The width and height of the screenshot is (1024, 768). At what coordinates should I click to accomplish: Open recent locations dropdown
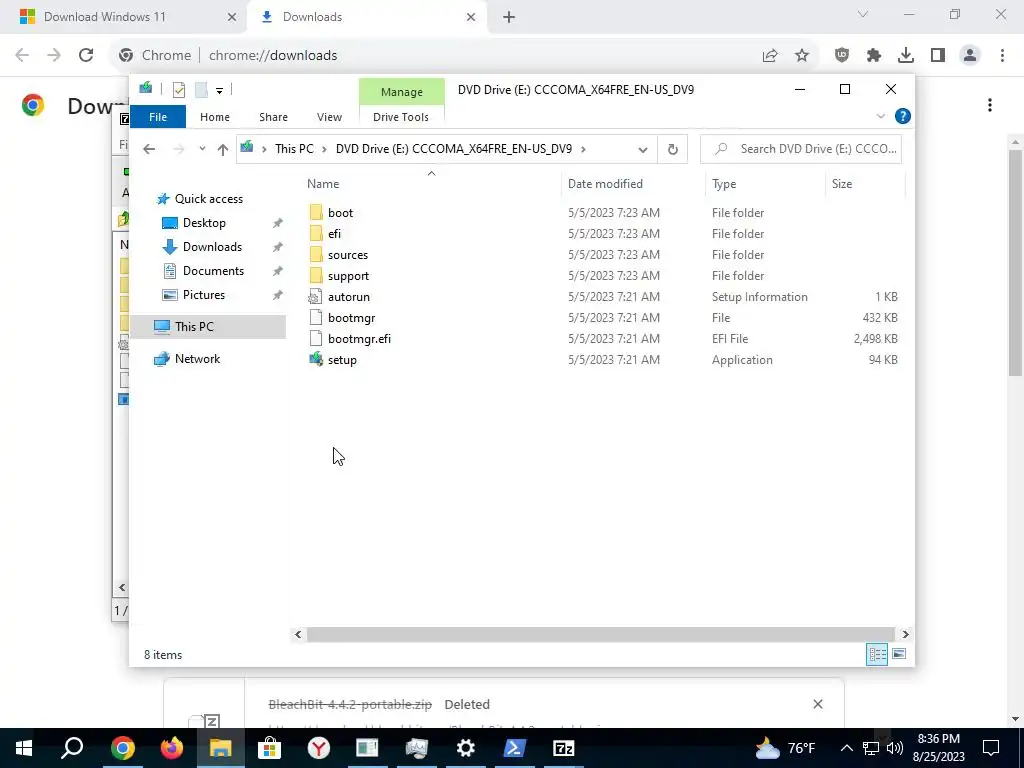pos(202,149)
